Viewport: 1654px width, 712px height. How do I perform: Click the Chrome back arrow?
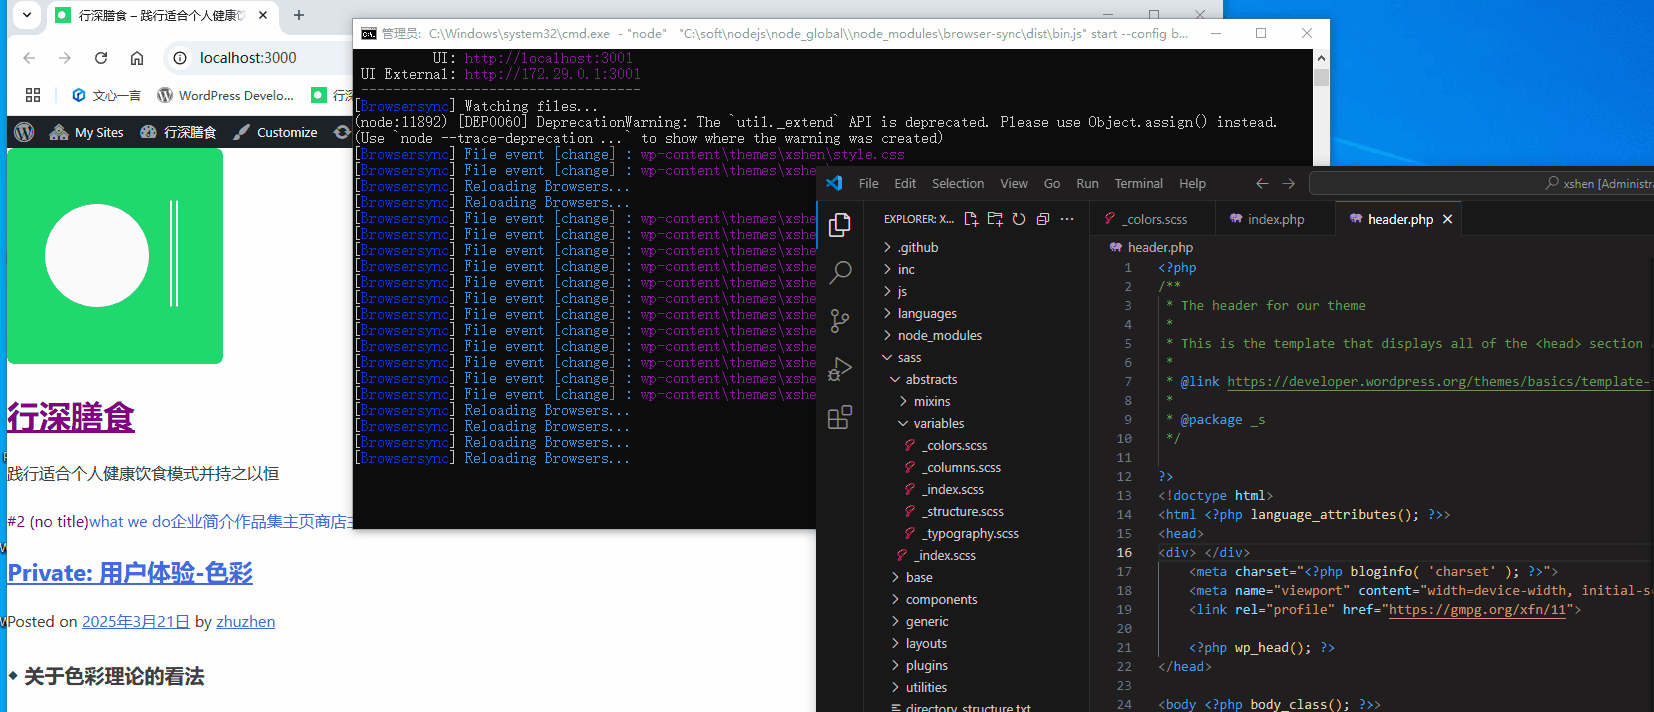(x=29, y=58)
